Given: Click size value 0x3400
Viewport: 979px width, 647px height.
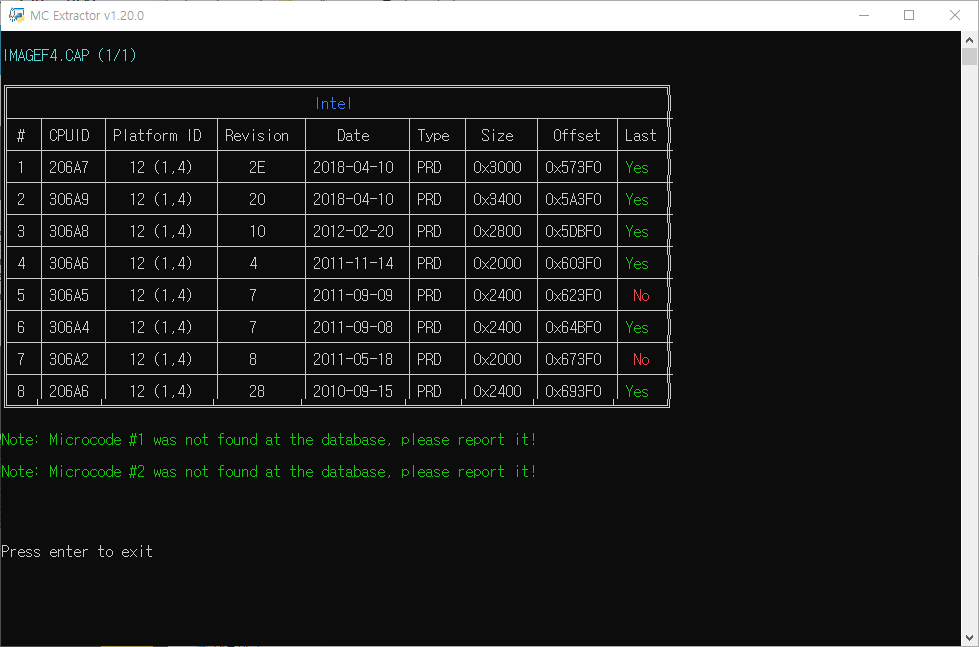Looking at the screenshot, I should click(x=498, y=199).
